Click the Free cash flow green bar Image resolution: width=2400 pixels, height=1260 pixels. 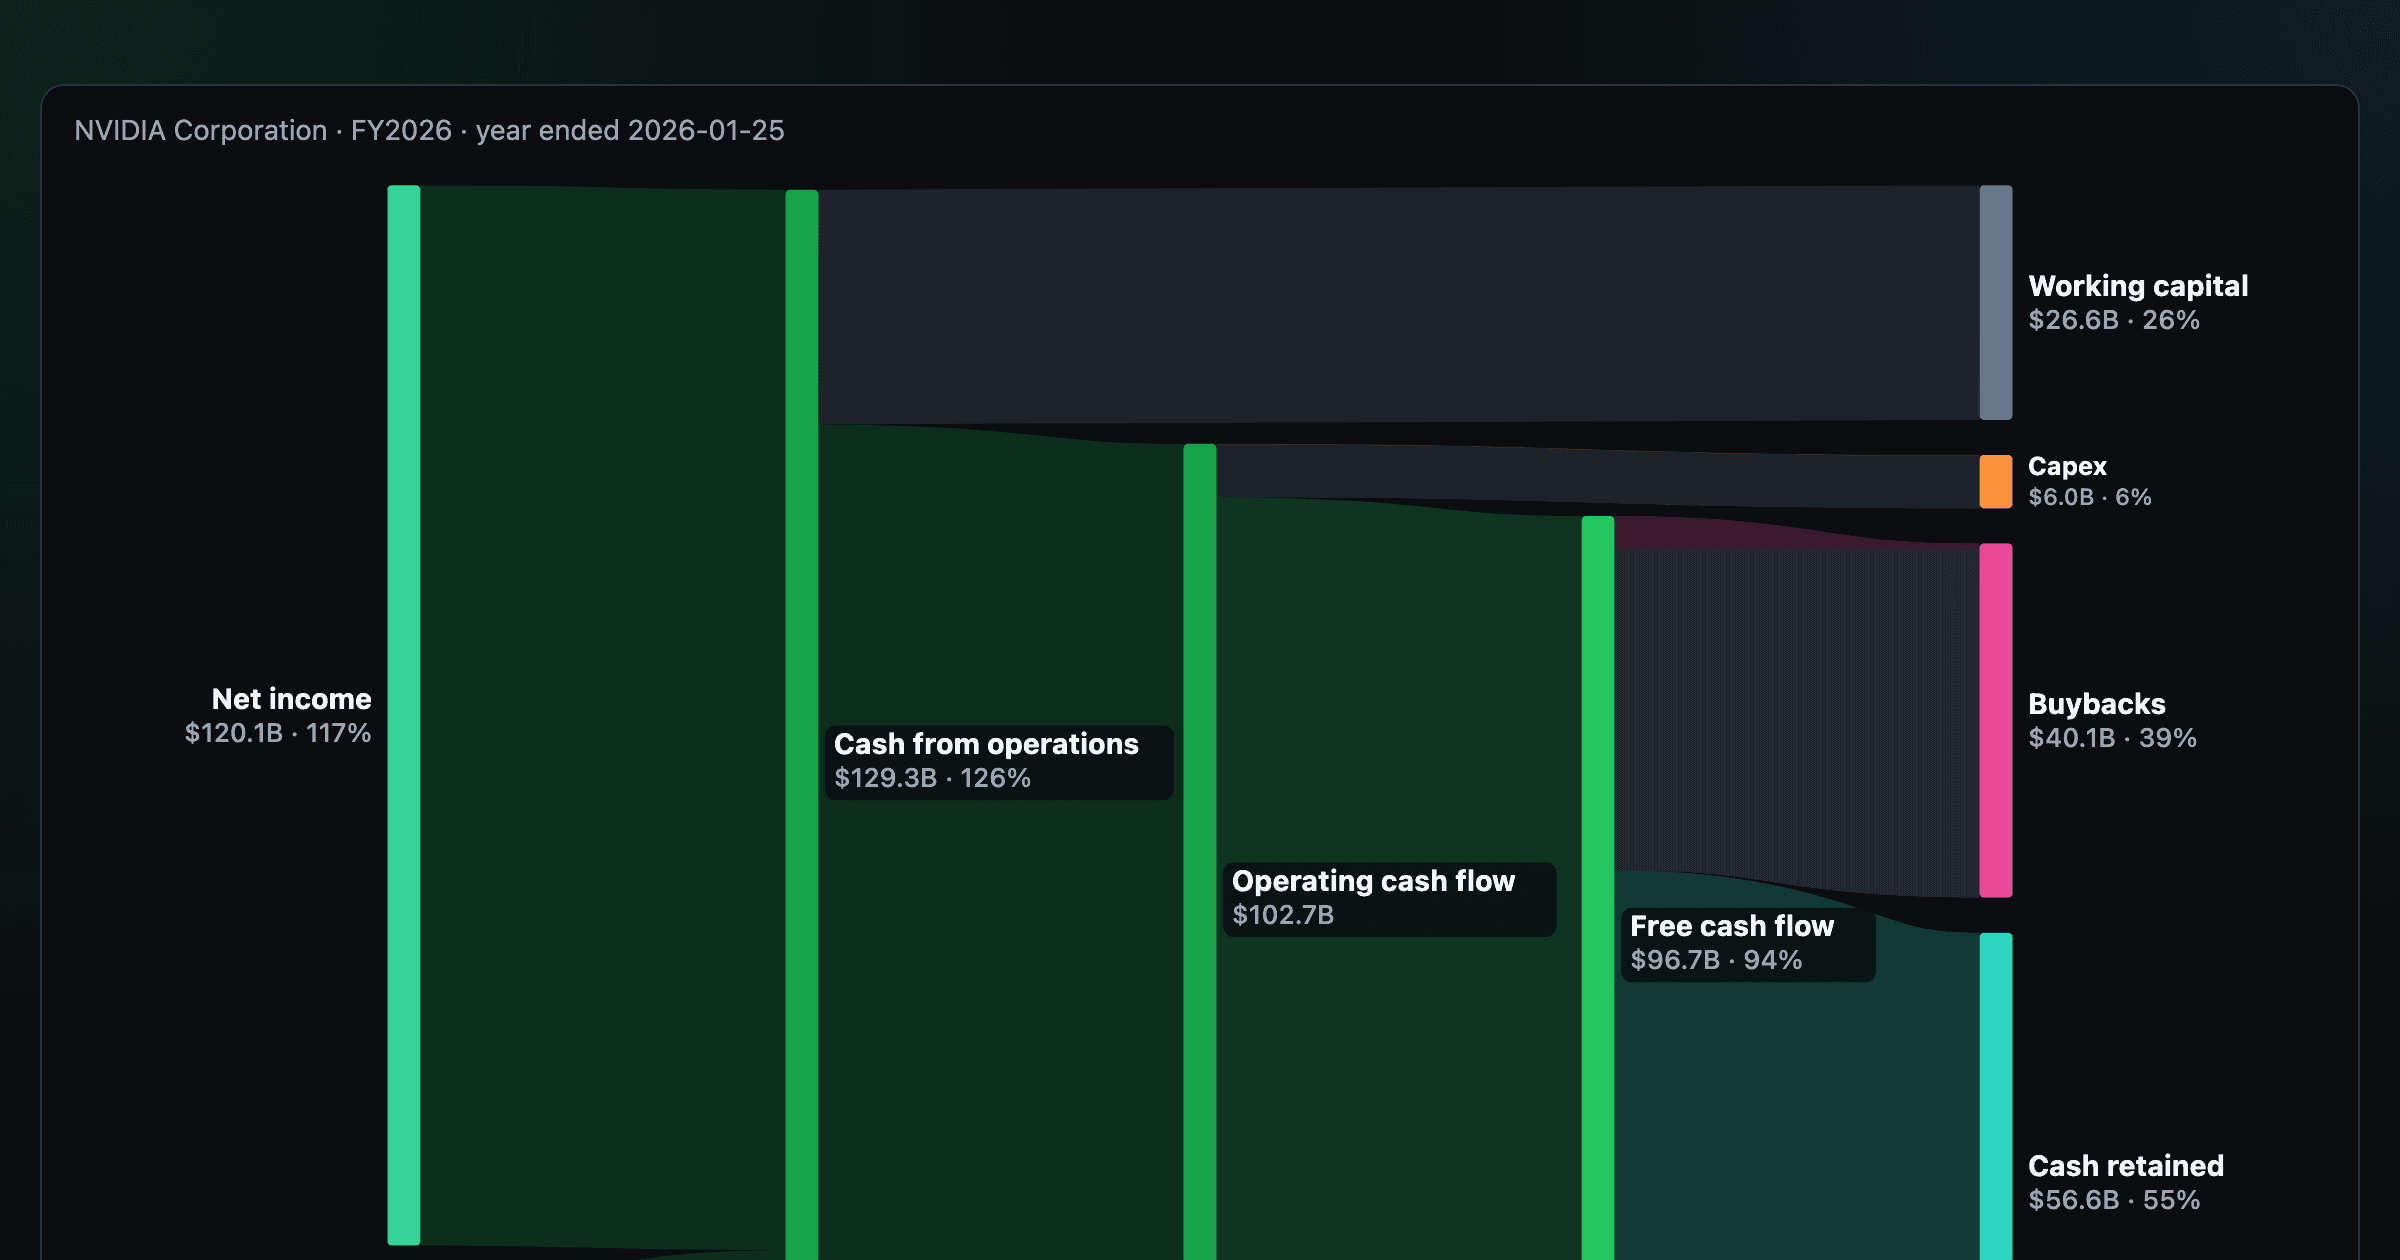tap(1598, 888)
